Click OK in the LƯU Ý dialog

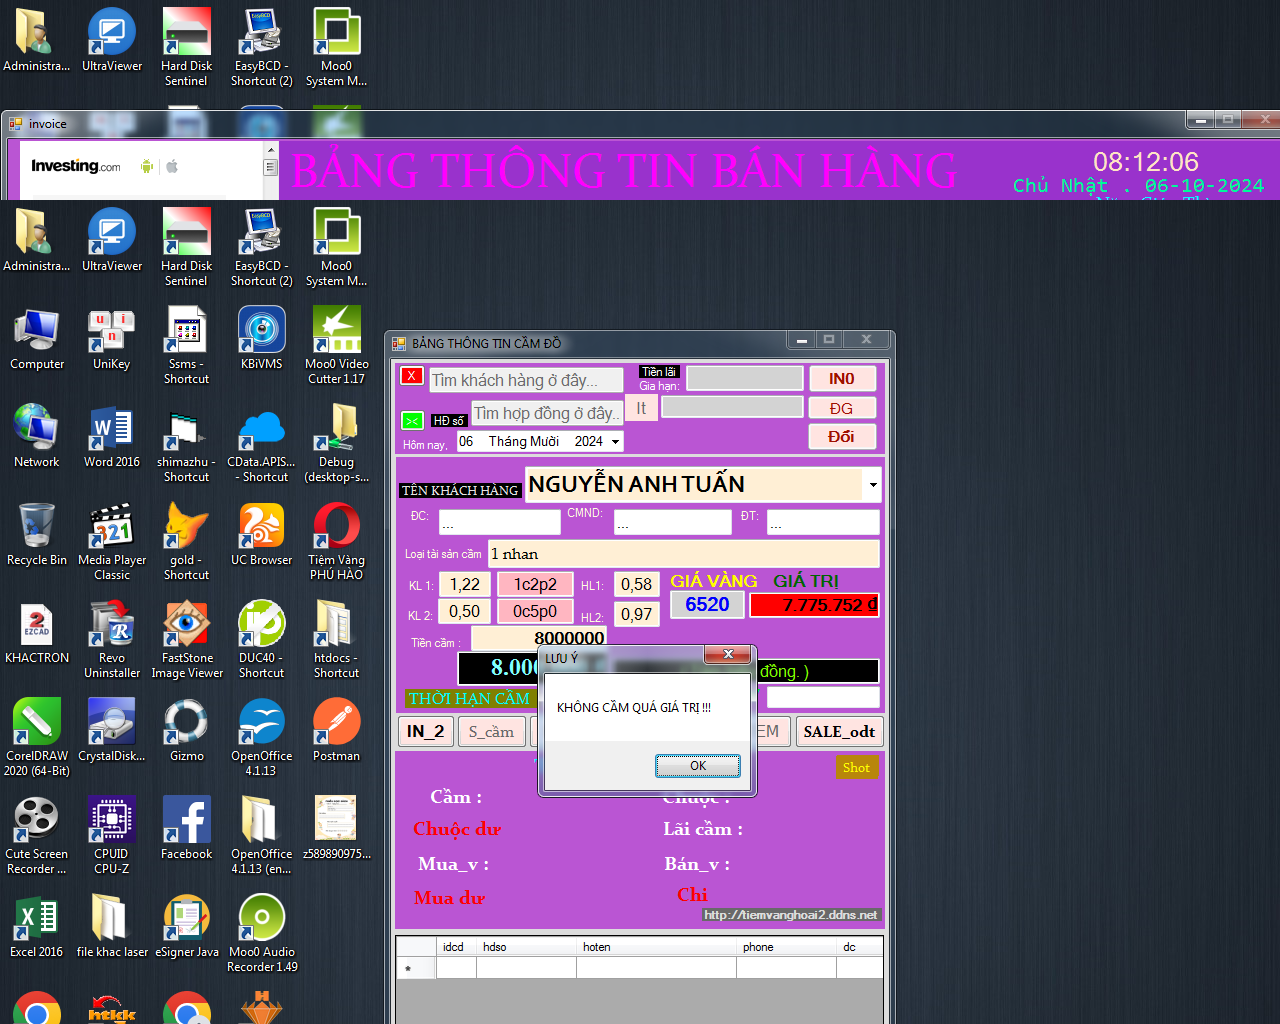697,766
